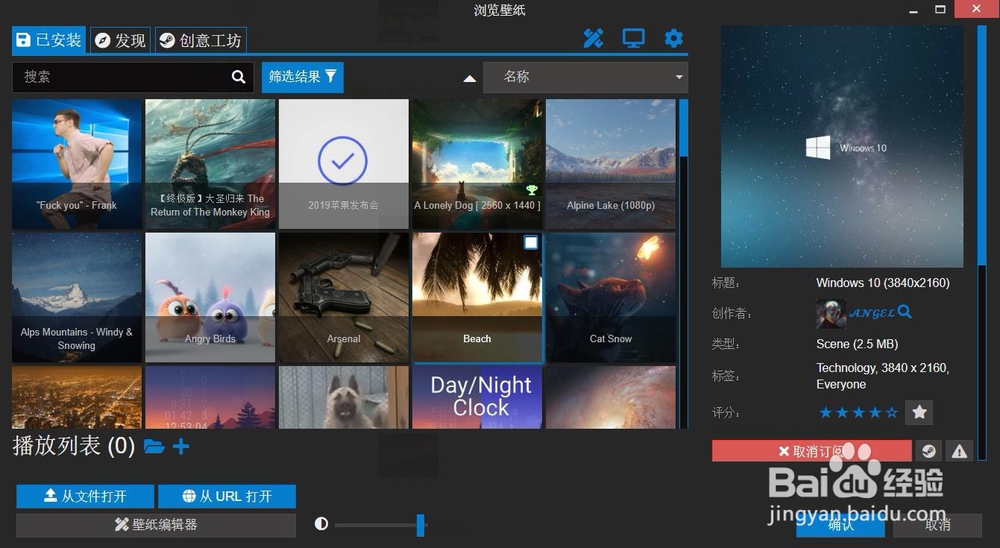Click the 播放列表 (0) heading
Viewport: 1000px width, 548px height.
coord(73,446)
